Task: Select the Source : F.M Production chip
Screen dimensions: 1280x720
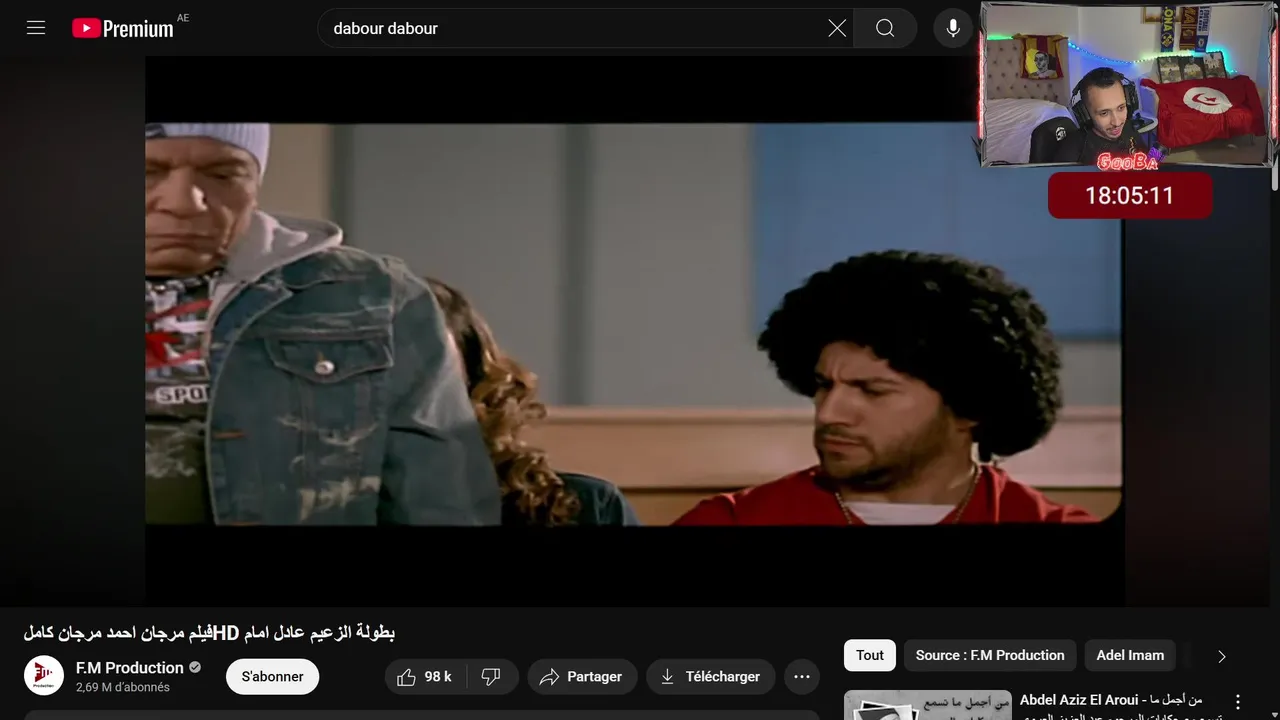Action: point(990,655)
